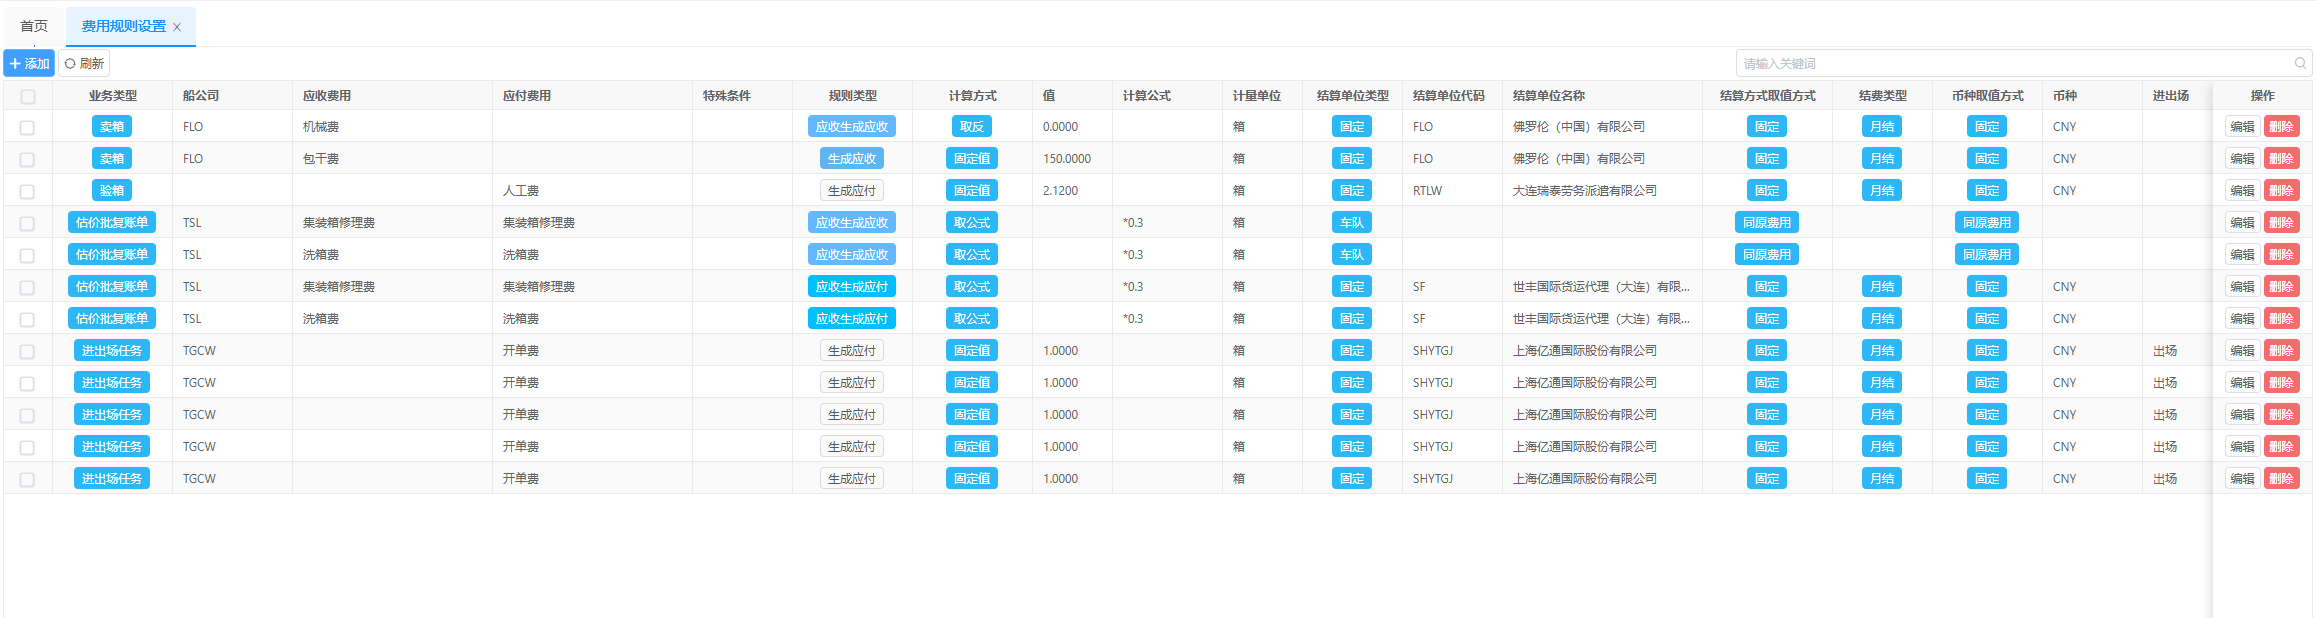Click the 规则类型 column header
Screen dimensions: 2316x618
pyautogui.click(x=852, y=96)
